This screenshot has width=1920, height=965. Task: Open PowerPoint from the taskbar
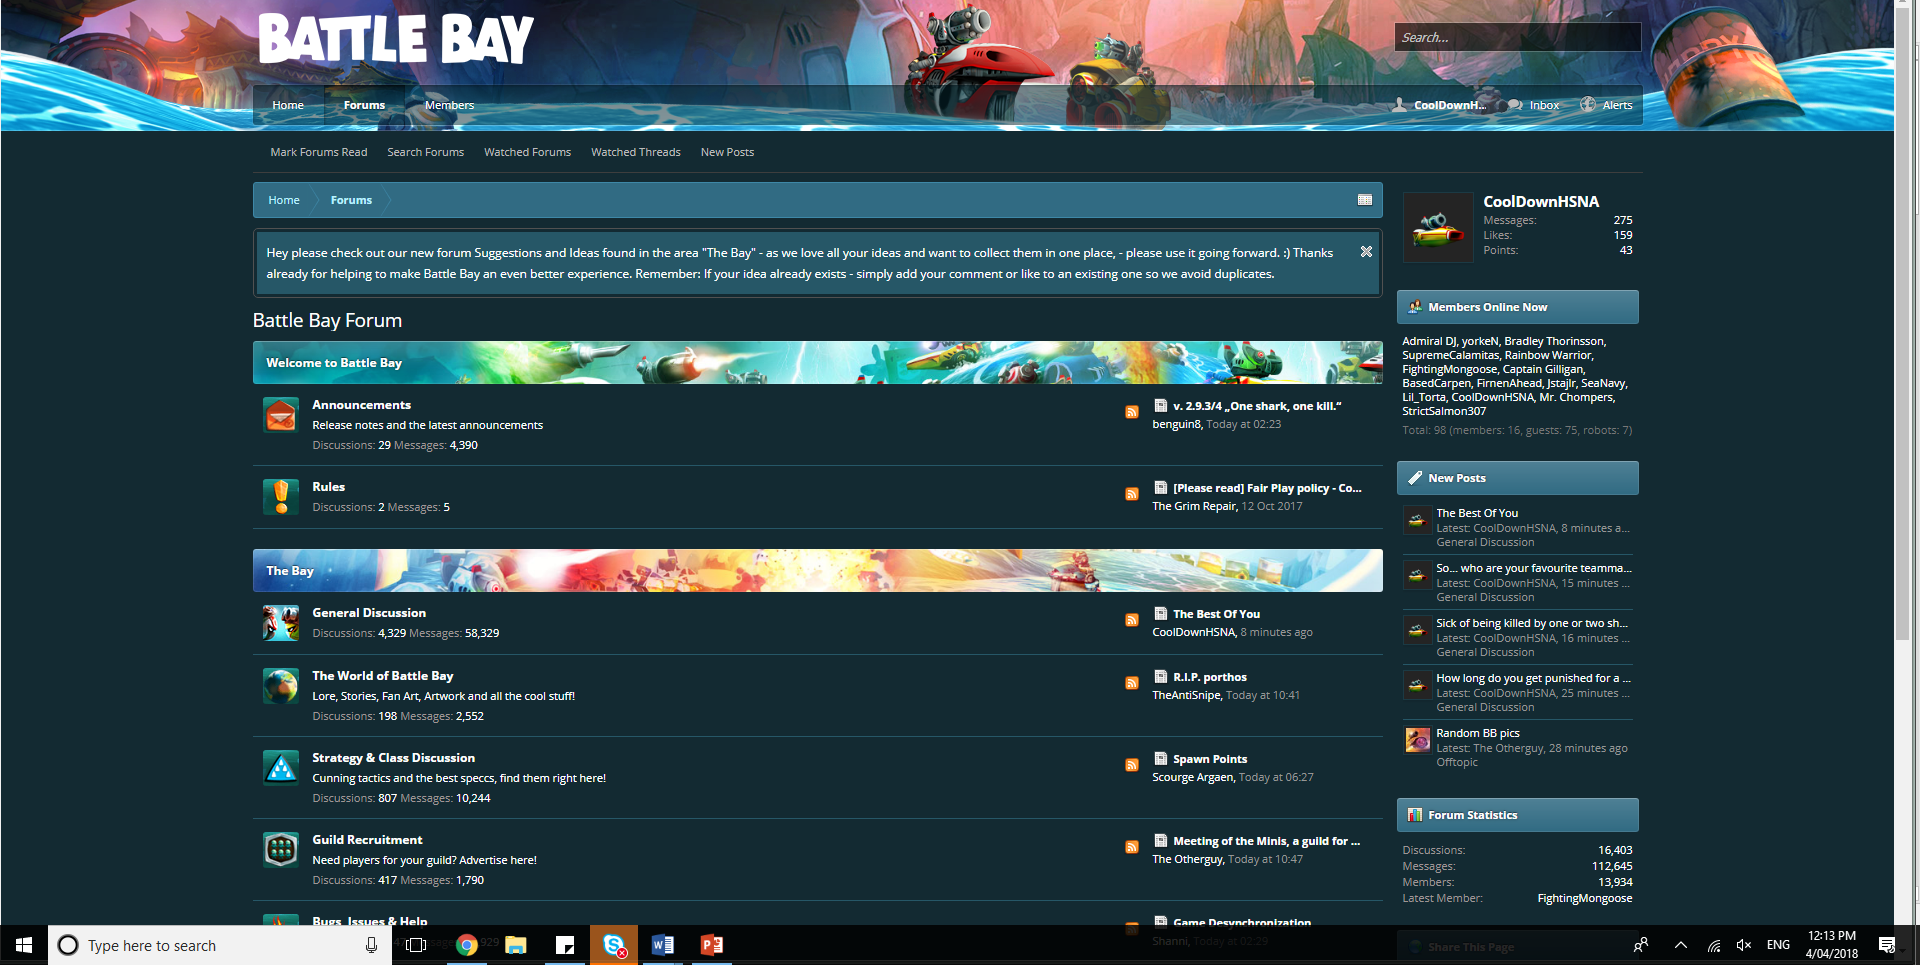711,945
